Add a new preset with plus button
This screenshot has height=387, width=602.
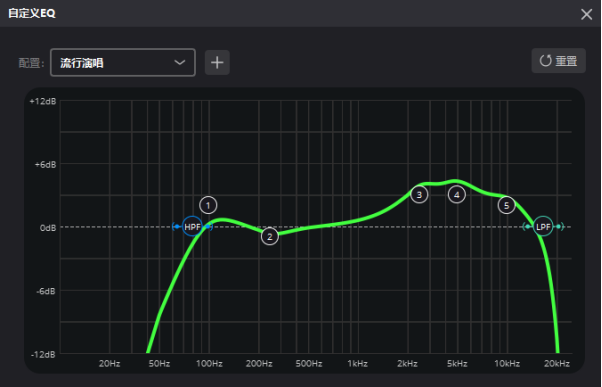pos(217,62)
